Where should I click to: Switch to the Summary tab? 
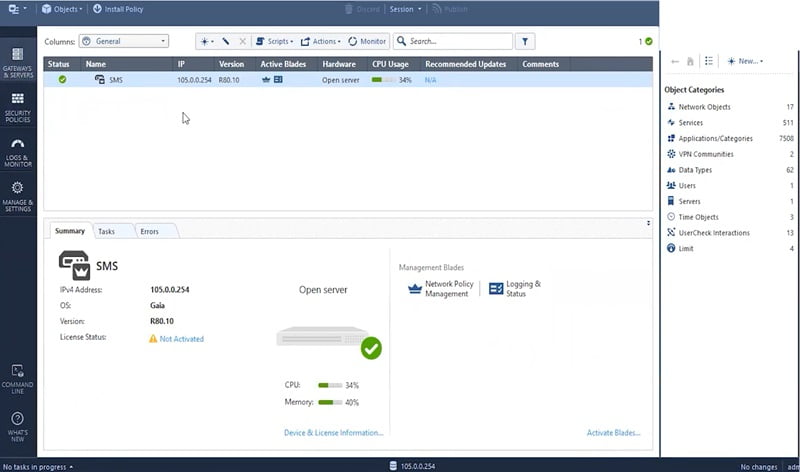(x=70, y=231)
